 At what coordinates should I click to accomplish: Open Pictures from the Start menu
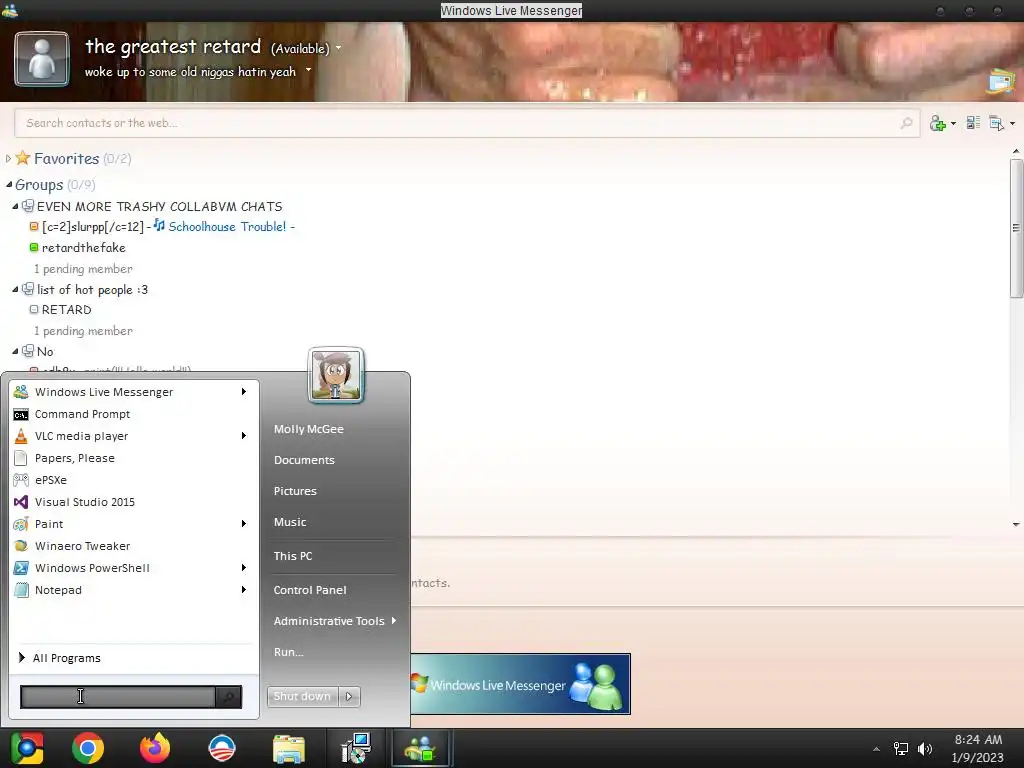(x=295, y=491)
